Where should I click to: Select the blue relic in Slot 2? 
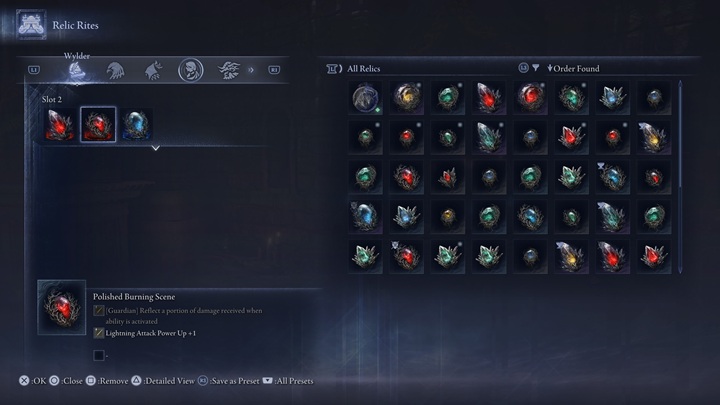tap(136, 124)
